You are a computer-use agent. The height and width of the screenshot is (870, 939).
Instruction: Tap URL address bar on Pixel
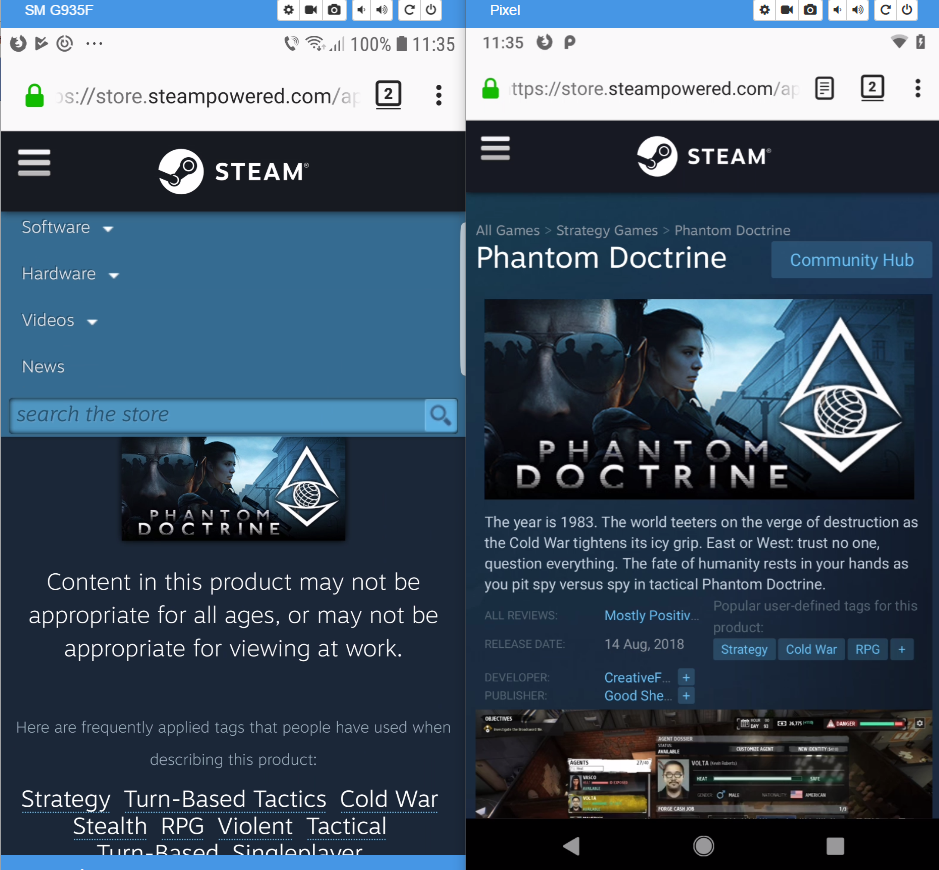(655, 89)
